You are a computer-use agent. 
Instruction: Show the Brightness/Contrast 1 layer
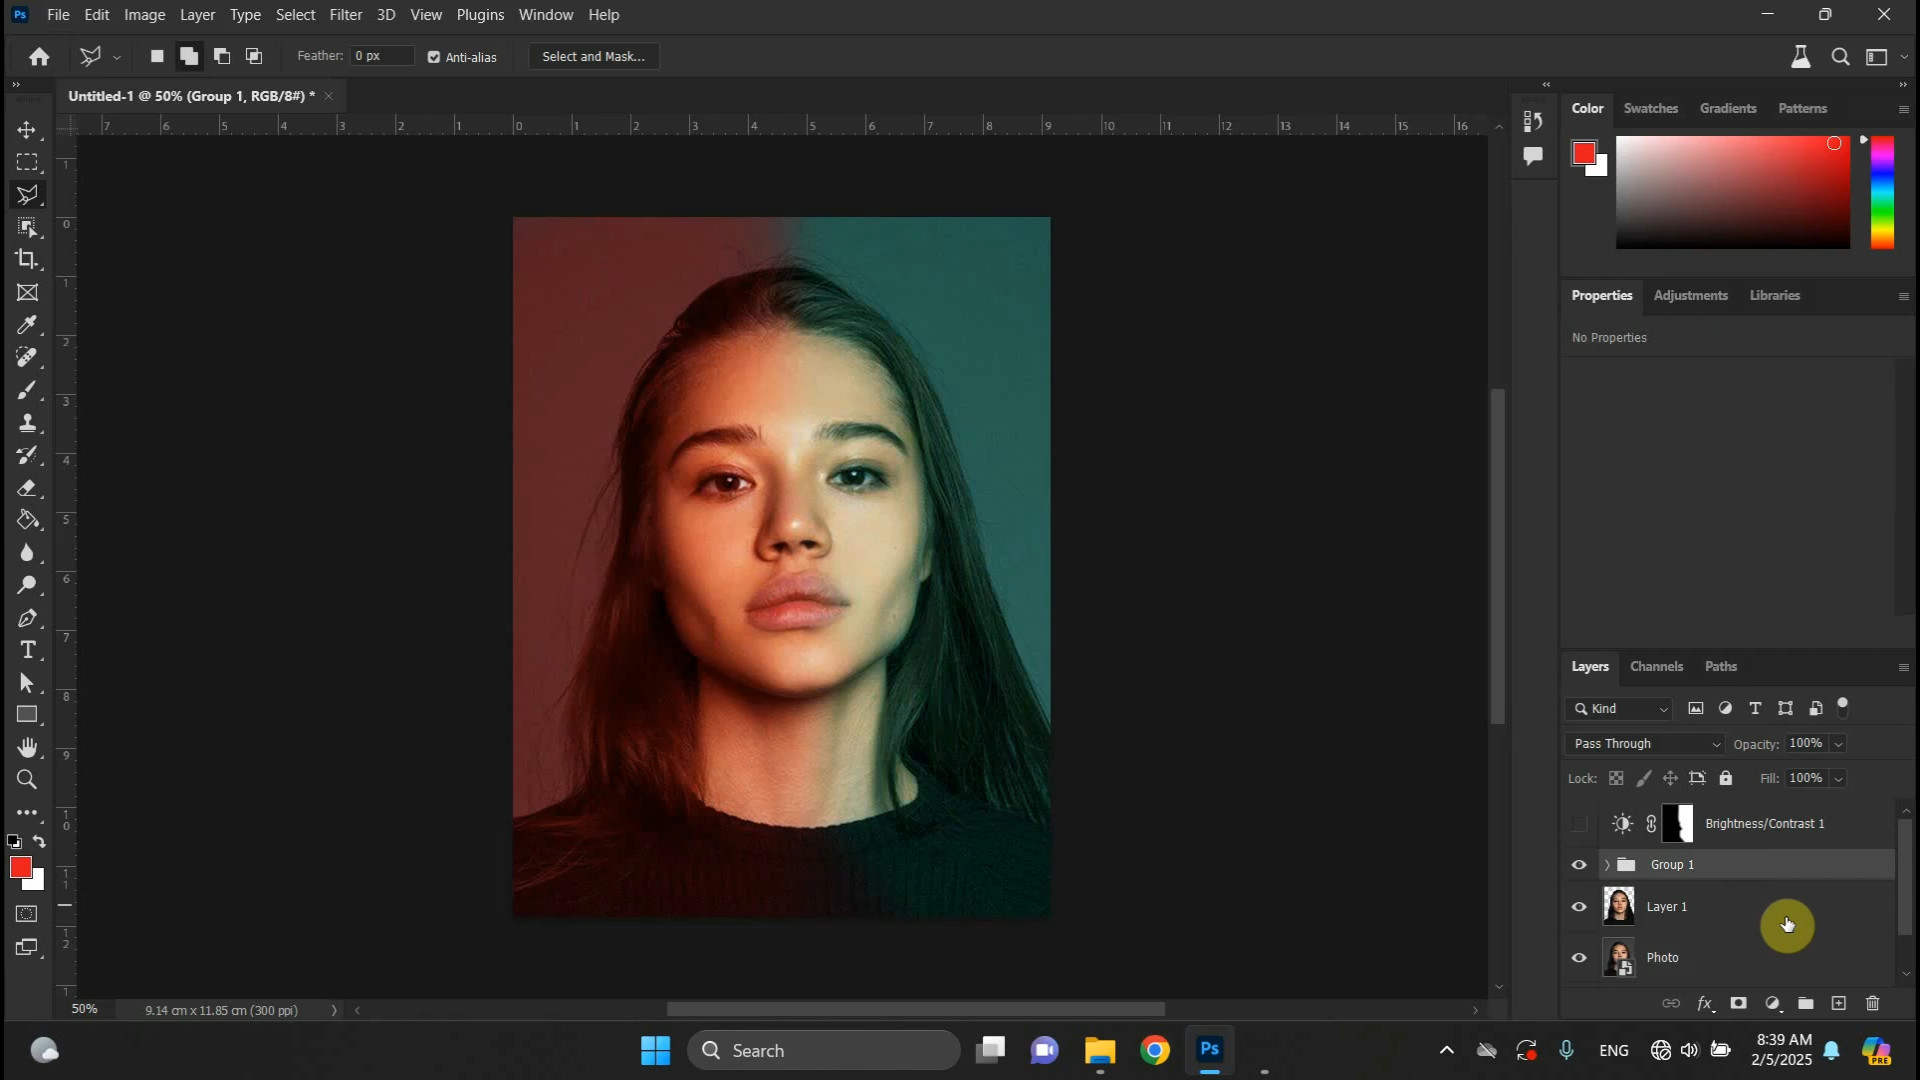coord(1579,824)
